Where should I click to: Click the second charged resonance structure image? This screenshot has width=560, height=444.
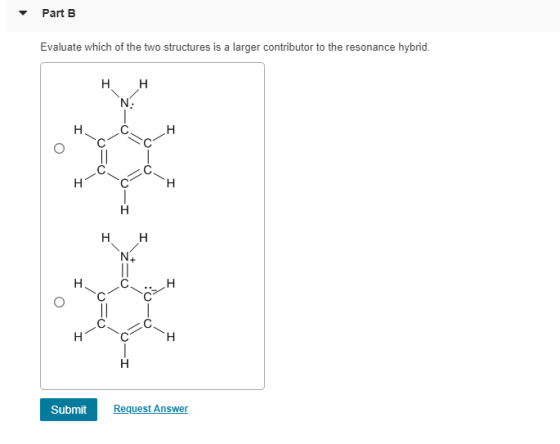click(124, 300)
